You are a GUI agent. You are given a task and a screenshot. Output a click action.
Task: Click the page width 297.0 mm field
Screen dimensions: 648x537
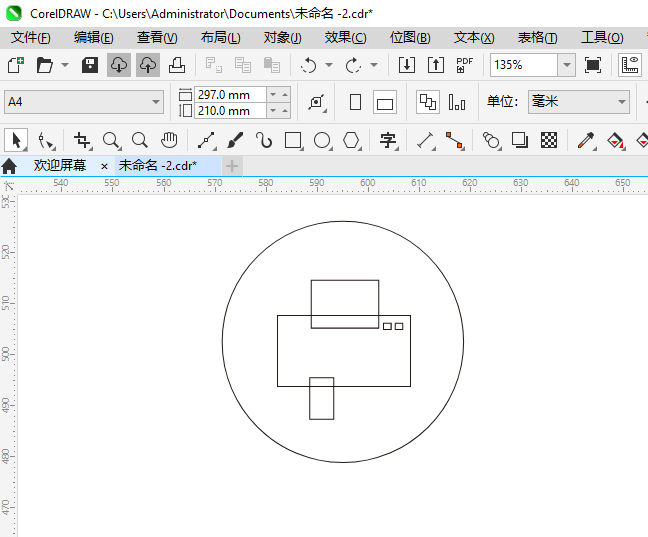pos(230,94)
